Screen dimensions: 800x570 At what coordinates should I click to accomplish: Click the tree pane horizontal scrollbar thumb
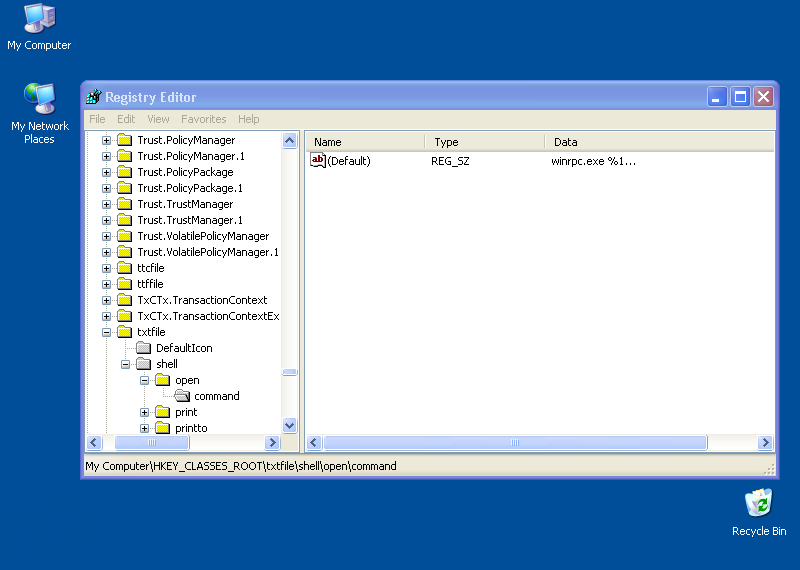coord(152,442)
